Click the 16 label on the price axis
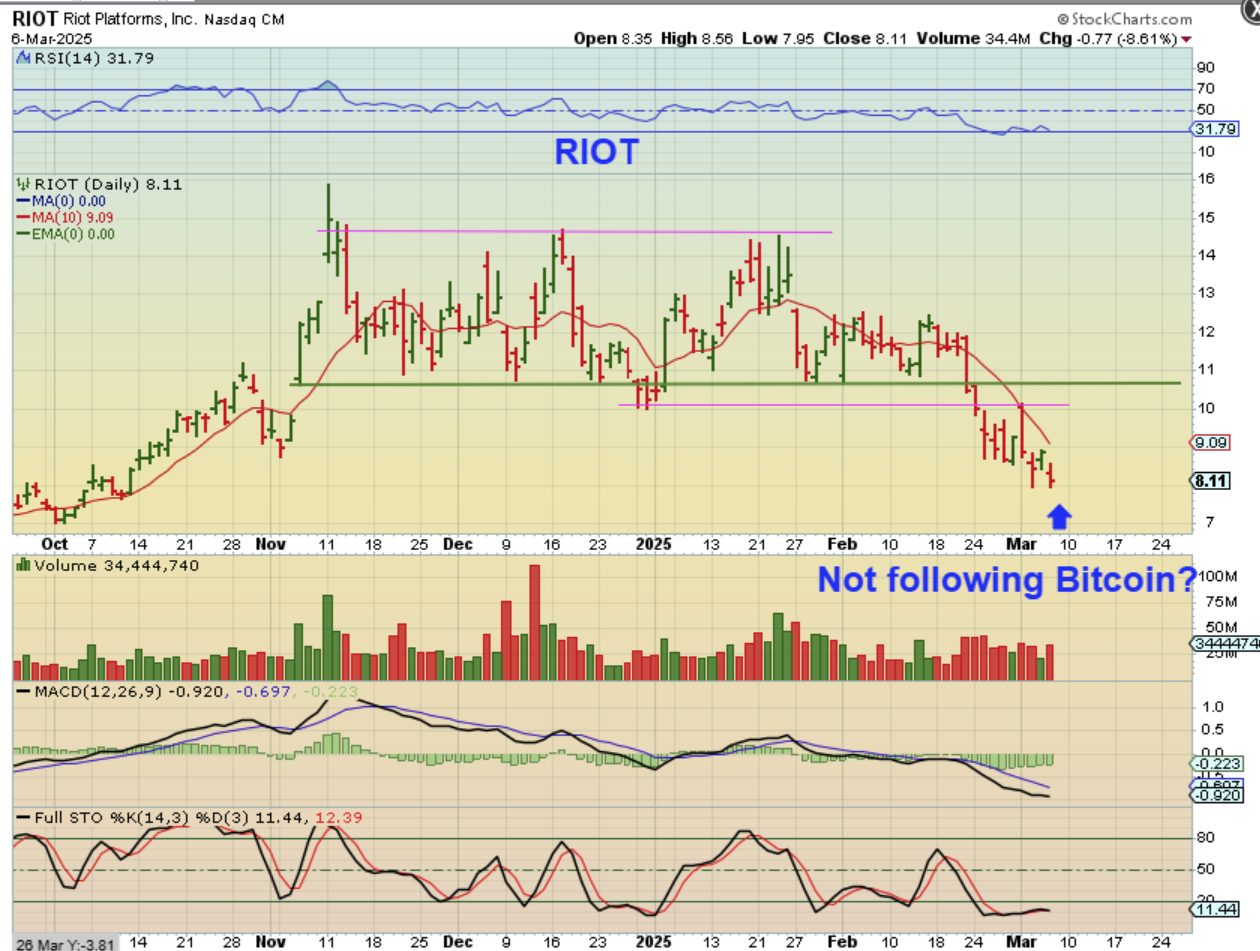The width and height of the screenshot is (1260, 951). [x=1207, y=179]
